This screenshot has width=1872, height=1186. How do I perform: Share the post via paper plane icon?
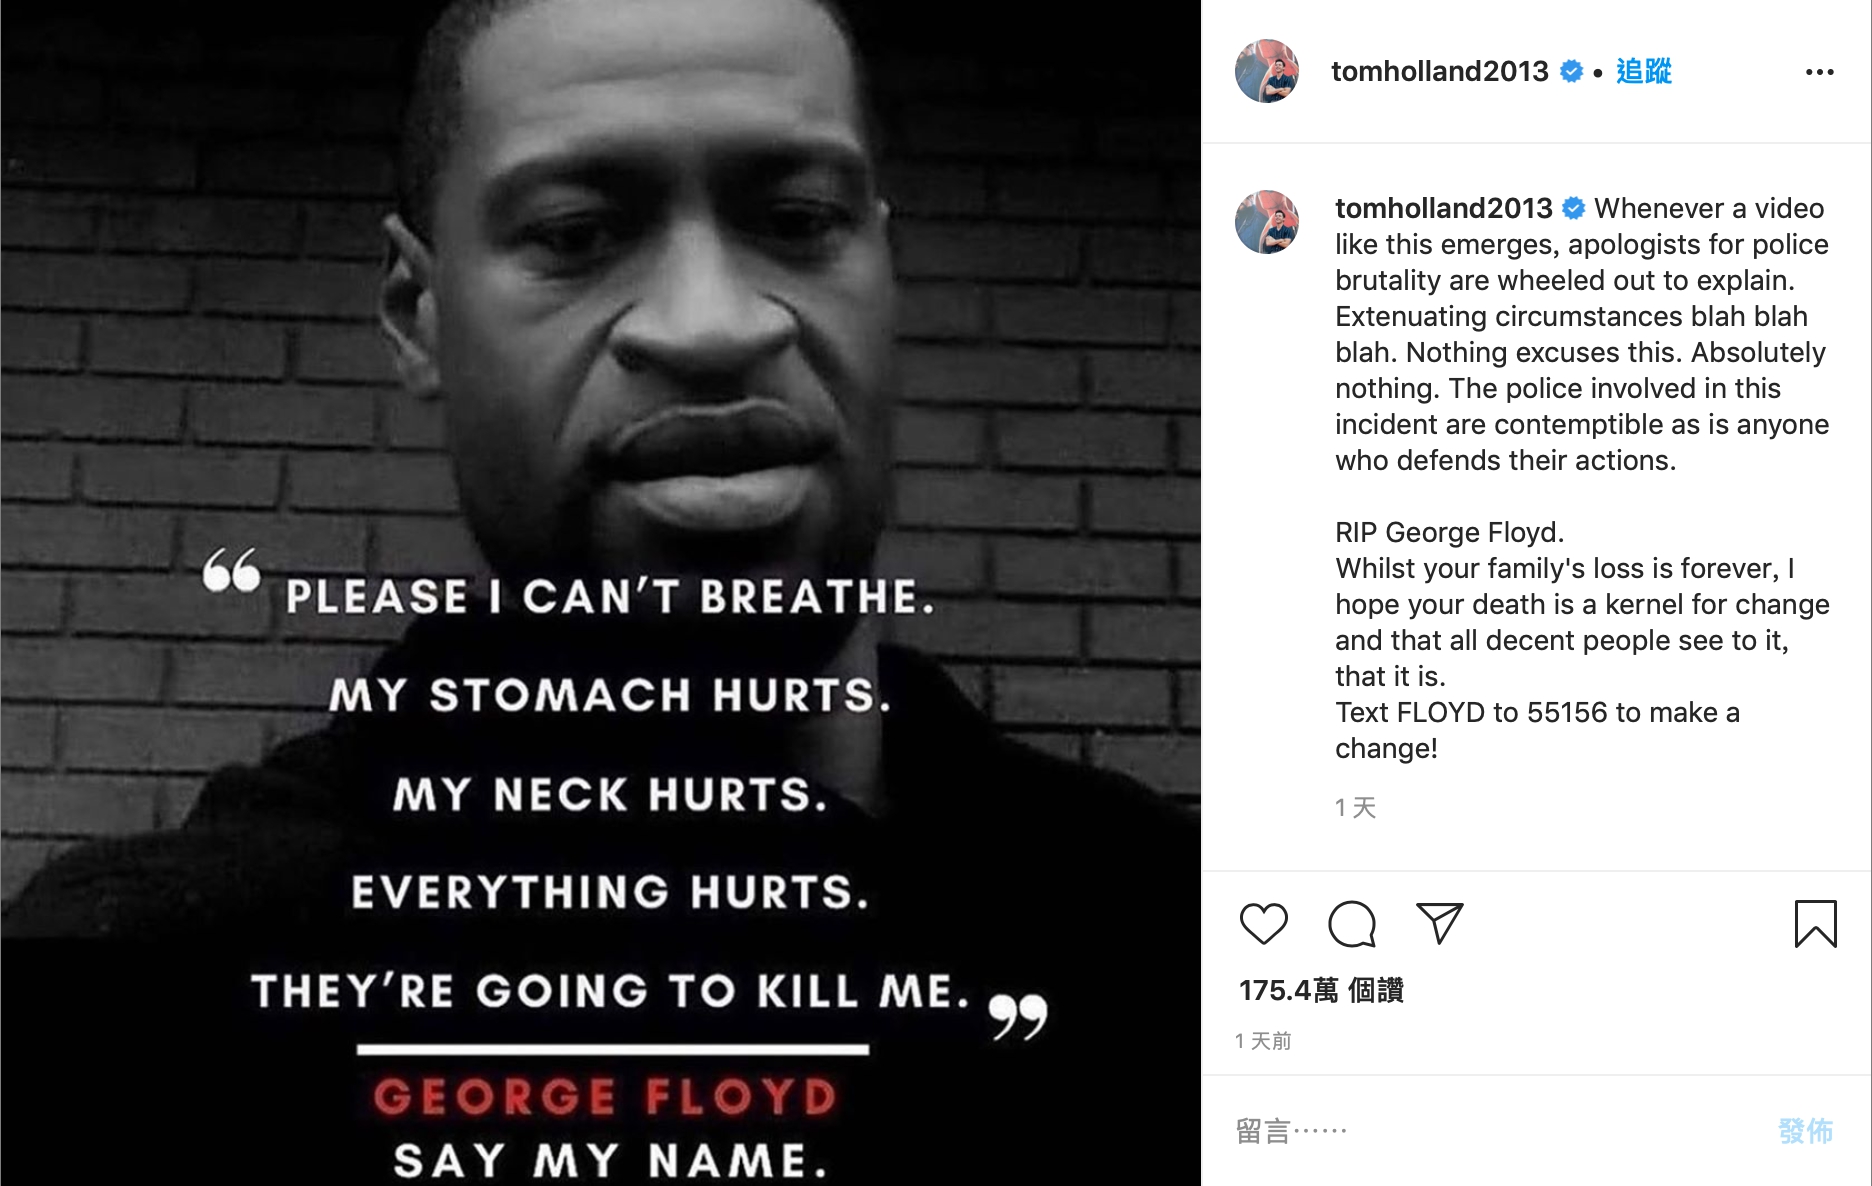(x=1439, y=923)
